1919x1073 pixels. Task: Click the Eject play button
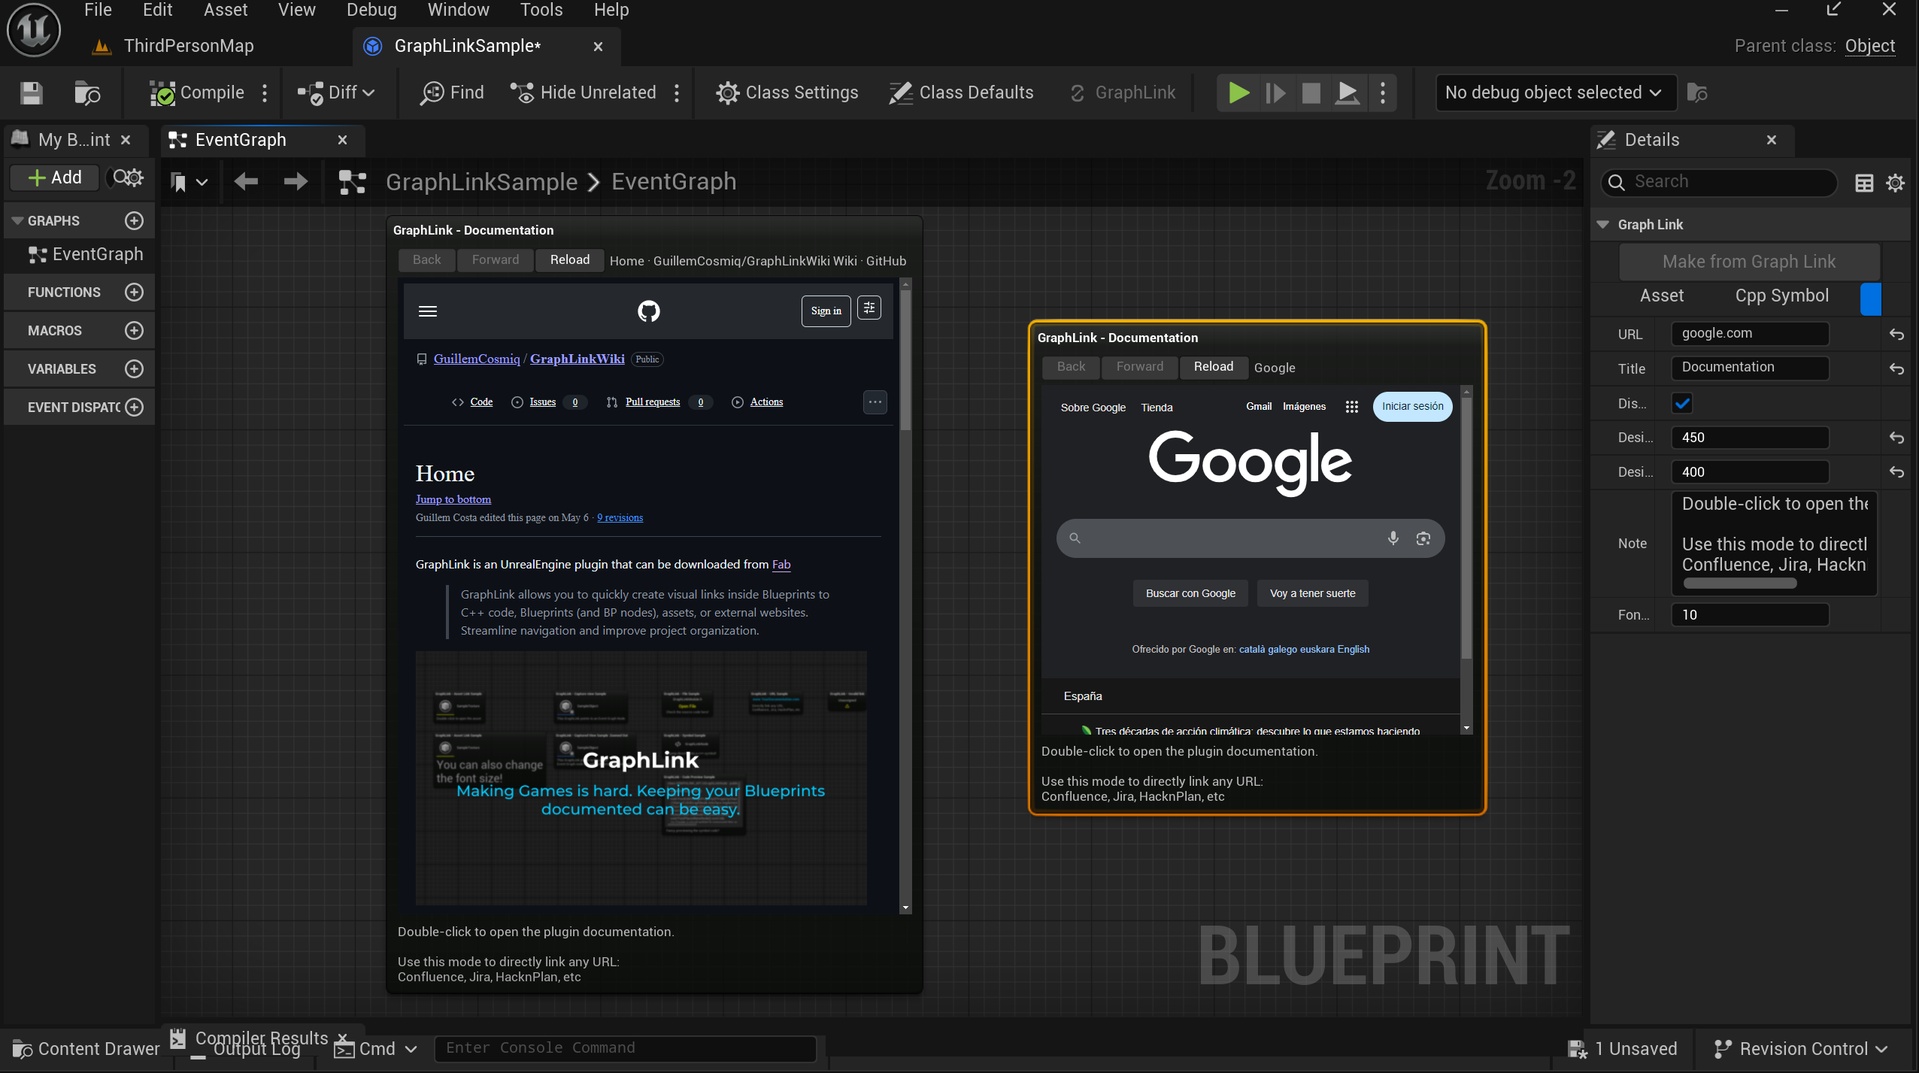point(1347,93)
